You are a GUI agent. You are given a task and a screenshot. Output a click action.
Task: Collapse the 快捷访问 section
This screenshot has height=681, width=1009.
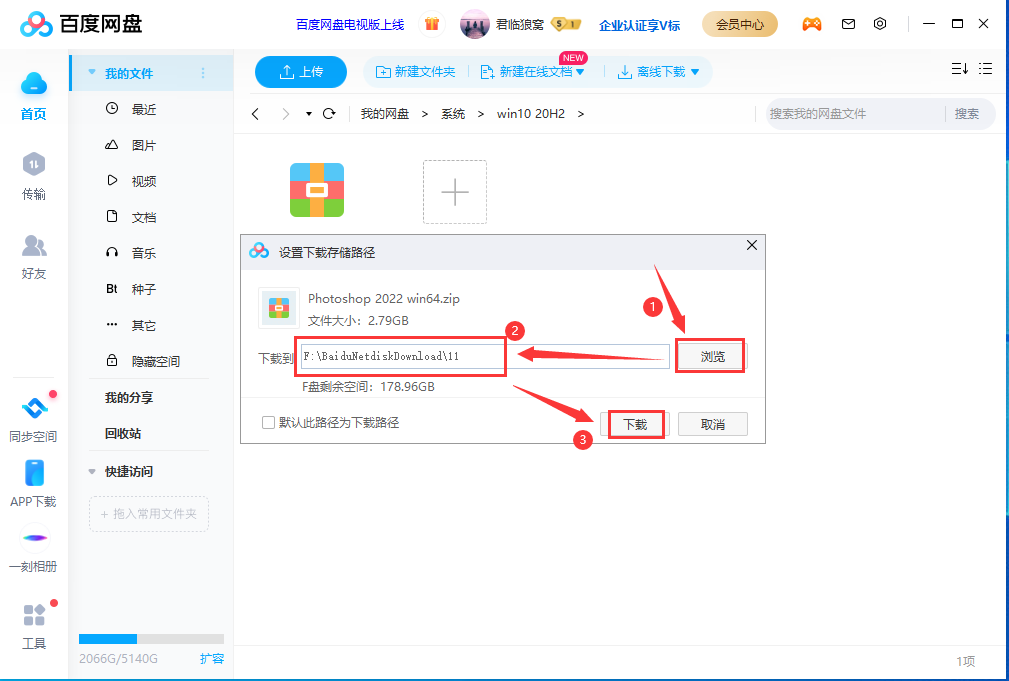point(92,472)
